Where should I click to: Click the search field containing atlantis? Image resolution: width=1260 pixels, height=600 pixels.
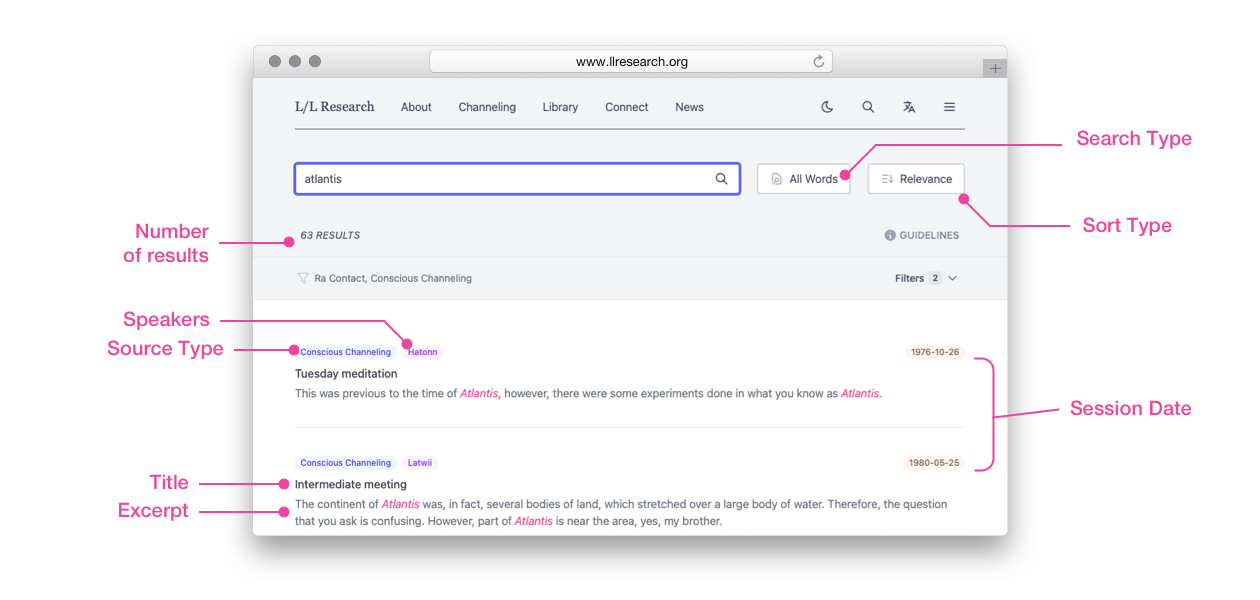pos(500,179)
